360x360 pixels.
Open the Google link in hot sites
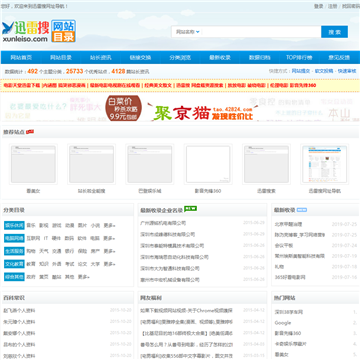click(283, 323)
